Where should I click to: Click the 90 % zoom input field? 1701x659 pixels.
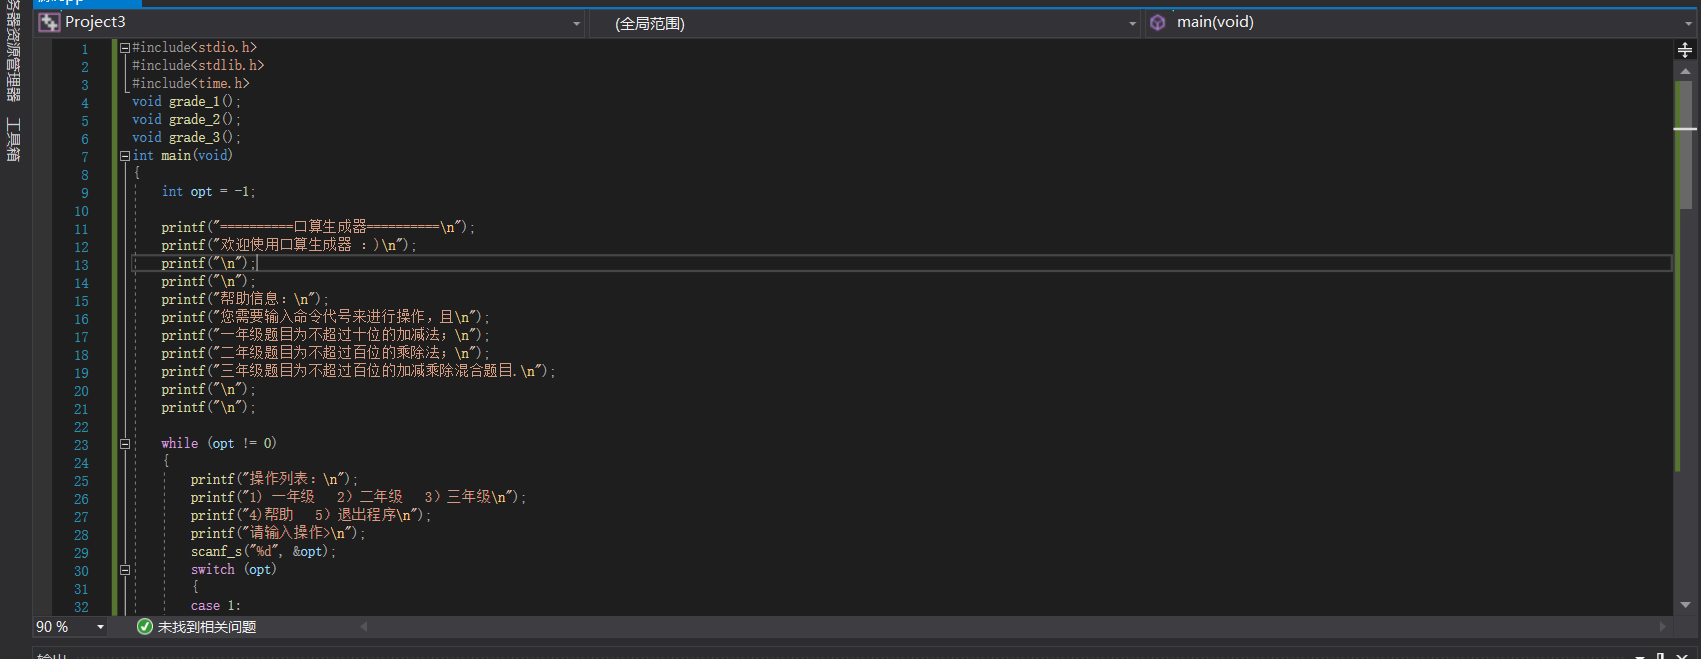(x=62, y=627)
